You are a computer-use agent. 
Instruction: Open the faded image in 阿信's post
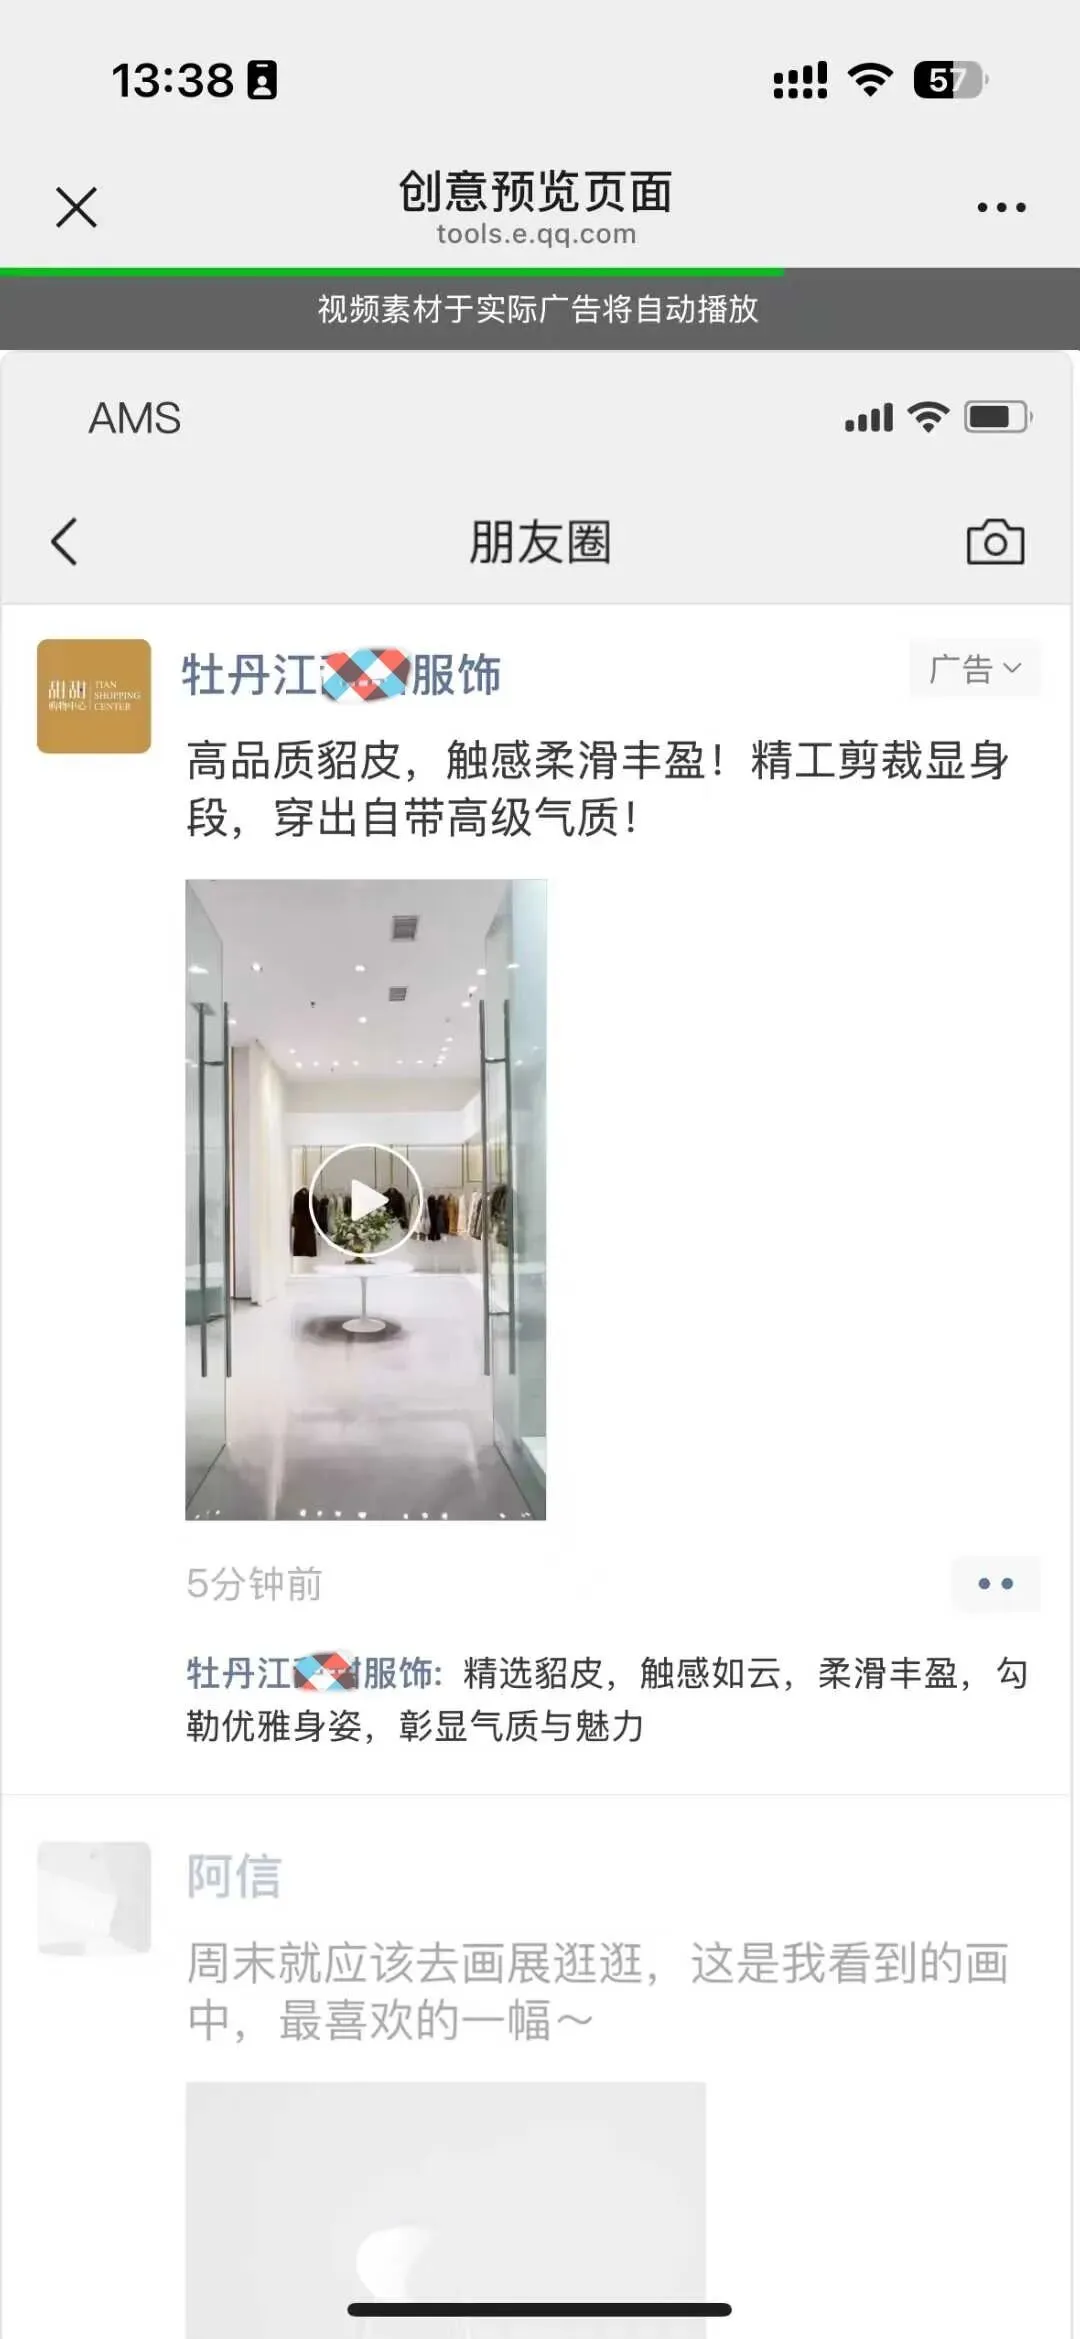click(x=446, y=2210)
